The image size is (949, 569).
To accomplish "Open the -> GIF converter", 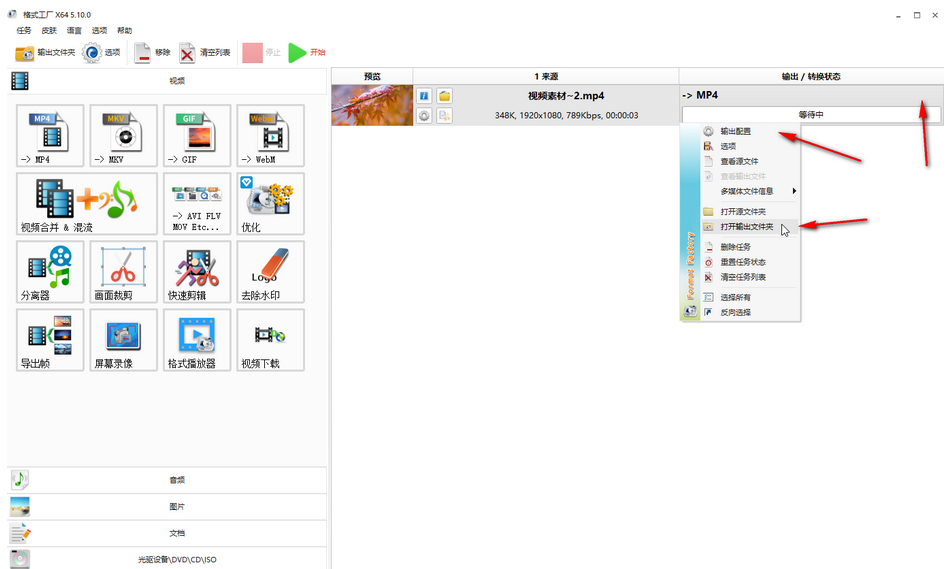I will (x=197, y=136).
